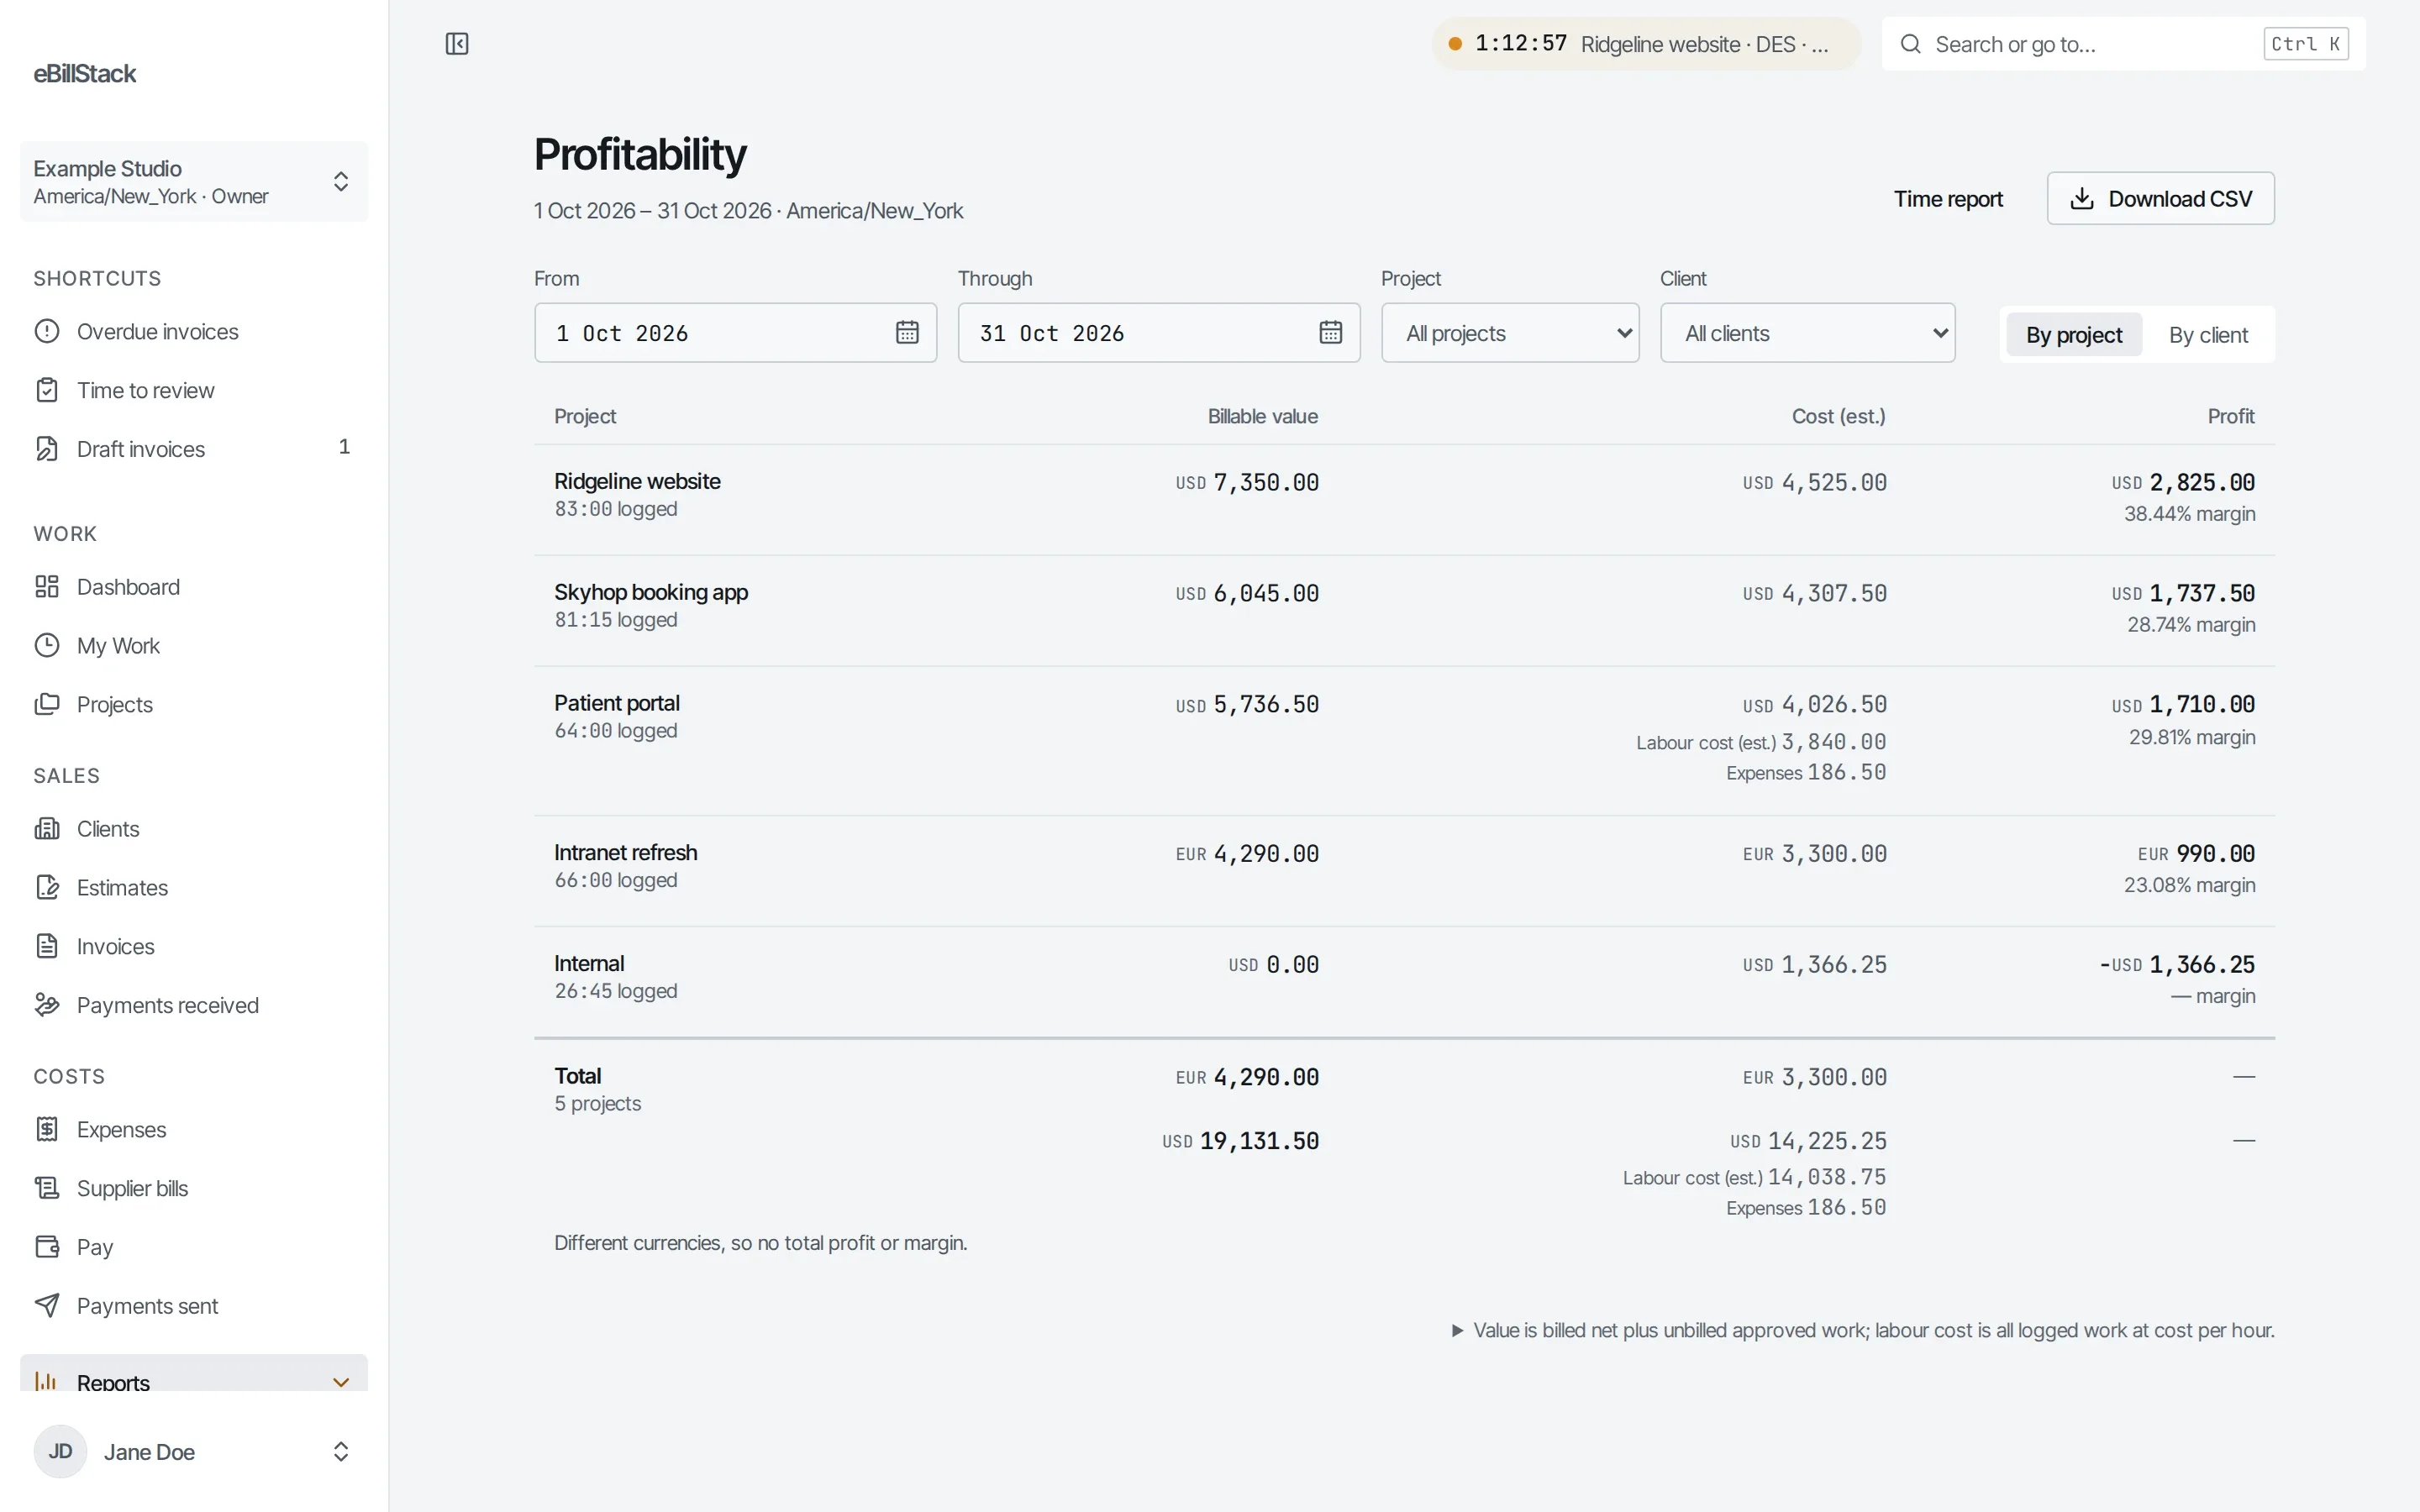Go to Time to review
This screenshot has width=2420, height=1512.
point(194,390)
